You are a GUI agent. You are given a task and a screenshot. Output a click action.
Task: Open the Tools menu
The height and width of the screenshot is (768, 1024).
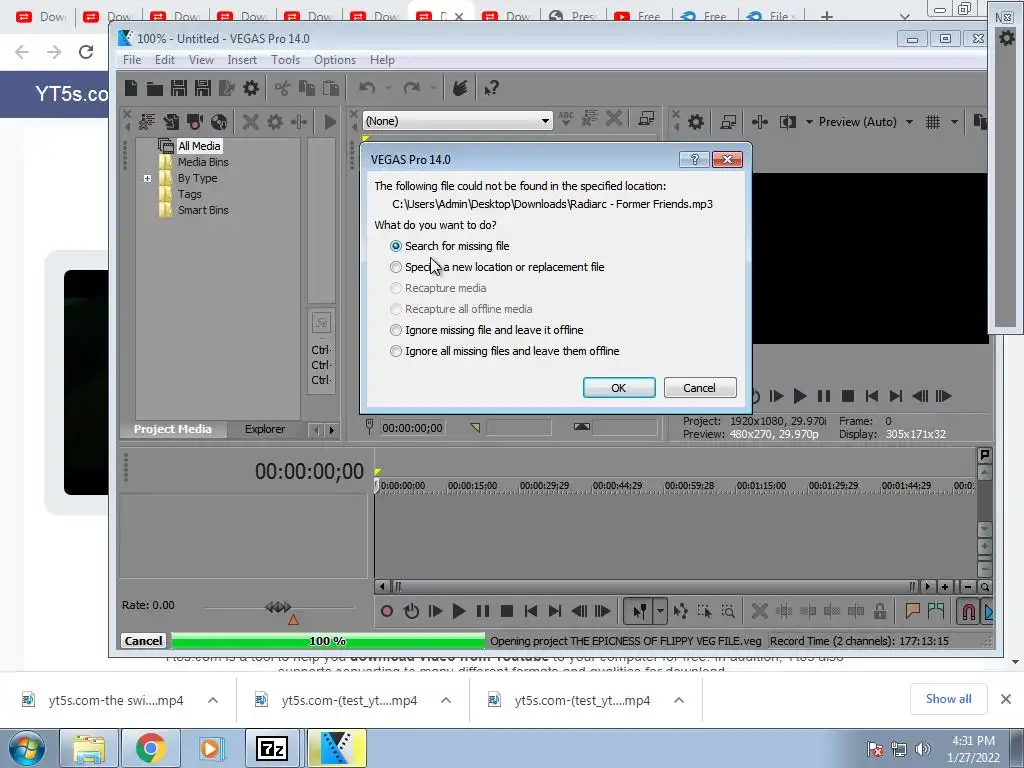tap(285, 59)
